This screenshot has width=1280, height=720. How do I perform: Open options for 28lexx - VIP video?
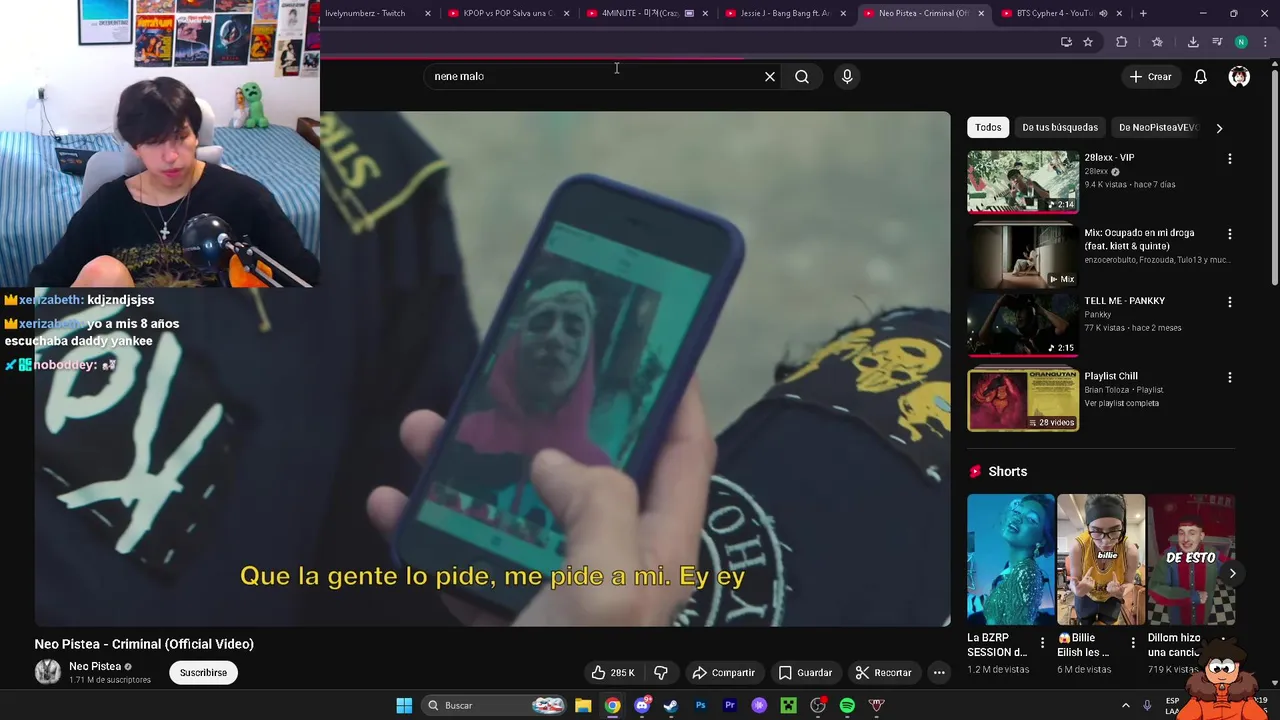[x=1230, y=158]
